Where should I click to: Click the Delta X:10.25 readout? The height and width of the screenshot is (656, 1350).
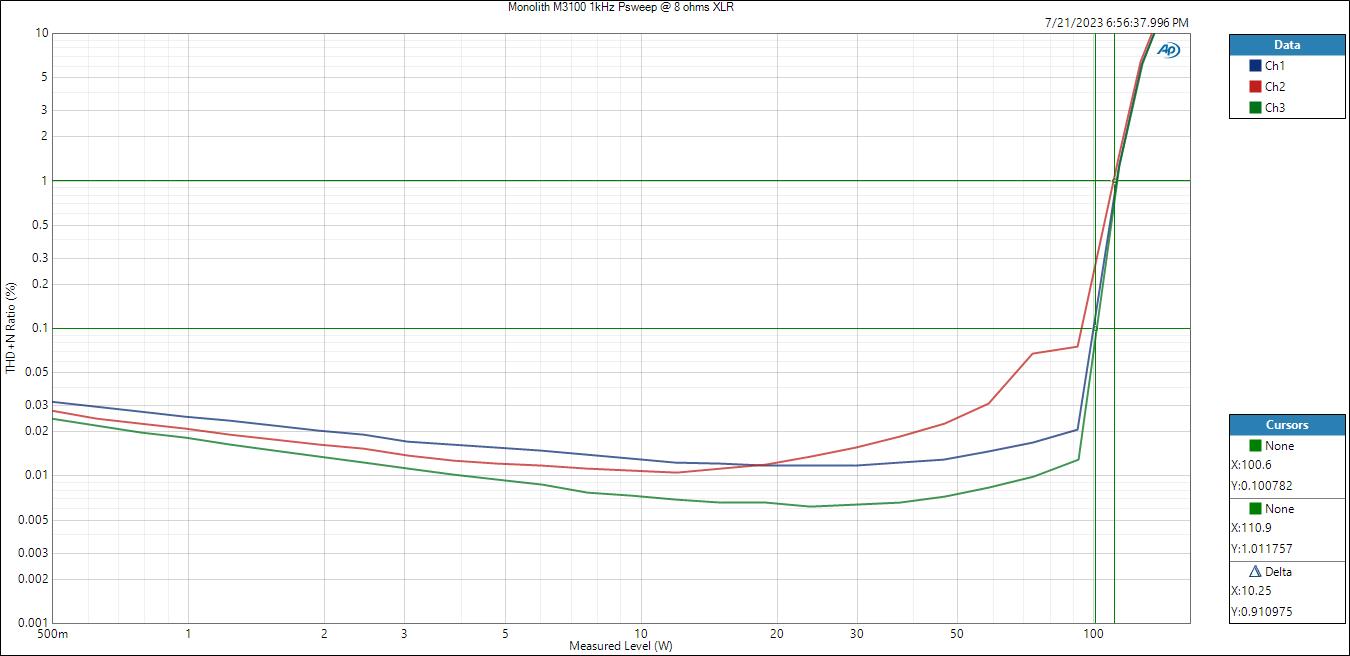tap(1251, 591)
